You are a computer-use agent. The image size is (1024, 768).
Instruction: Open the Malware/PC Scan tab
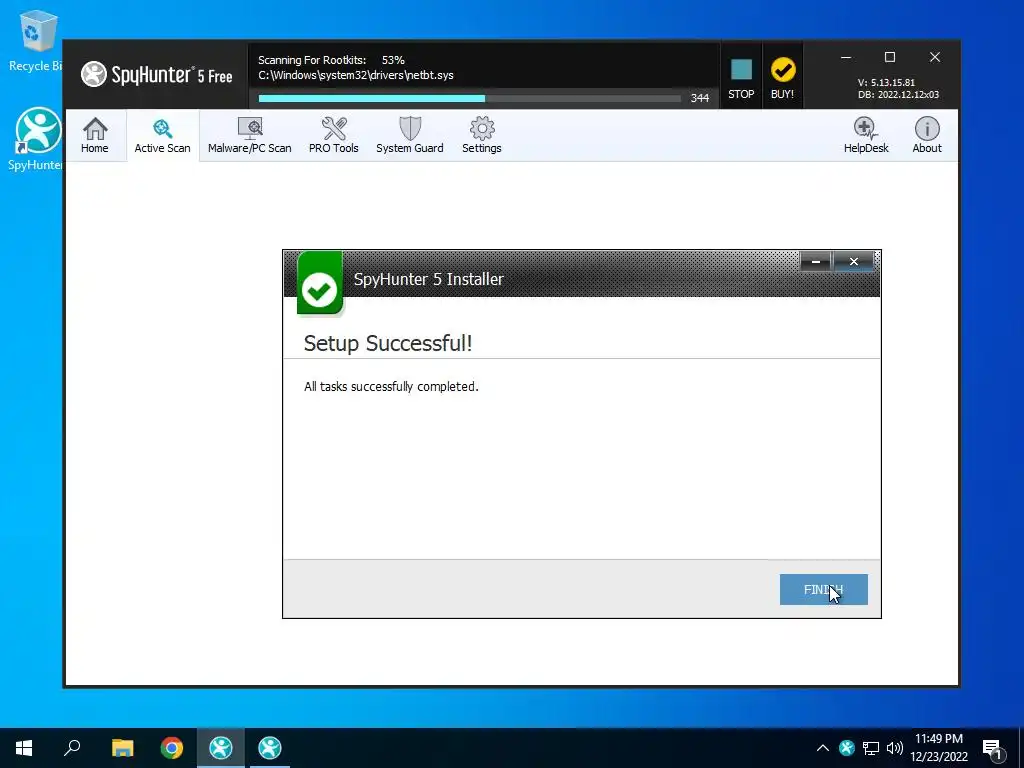coord(249,135)
